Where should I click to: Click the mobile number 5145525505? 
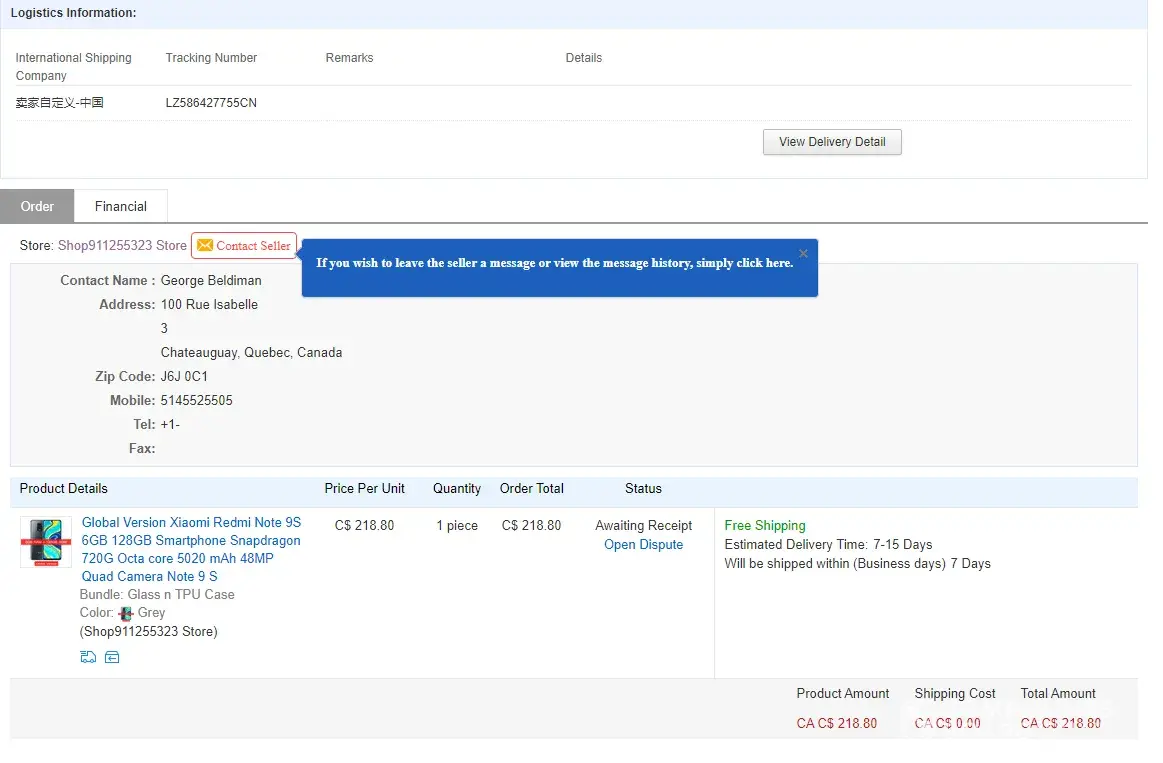(197, 401)
